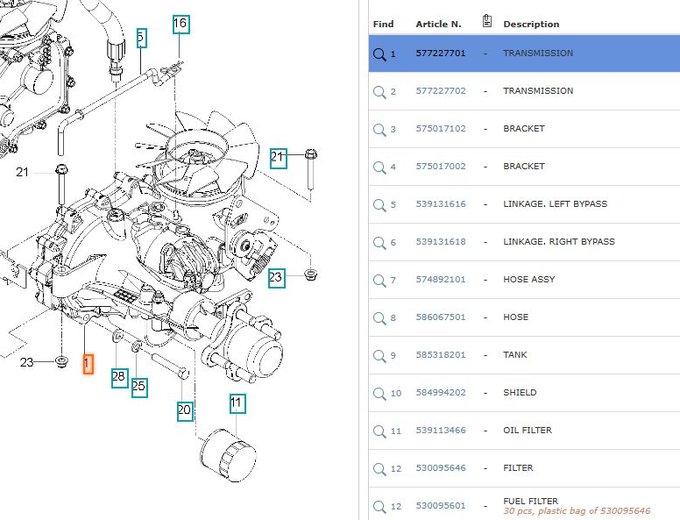Click note '30 pcs, plastic bag of 530095646'
The width and height of the screenshot is (680, 520).
(577, 511)
